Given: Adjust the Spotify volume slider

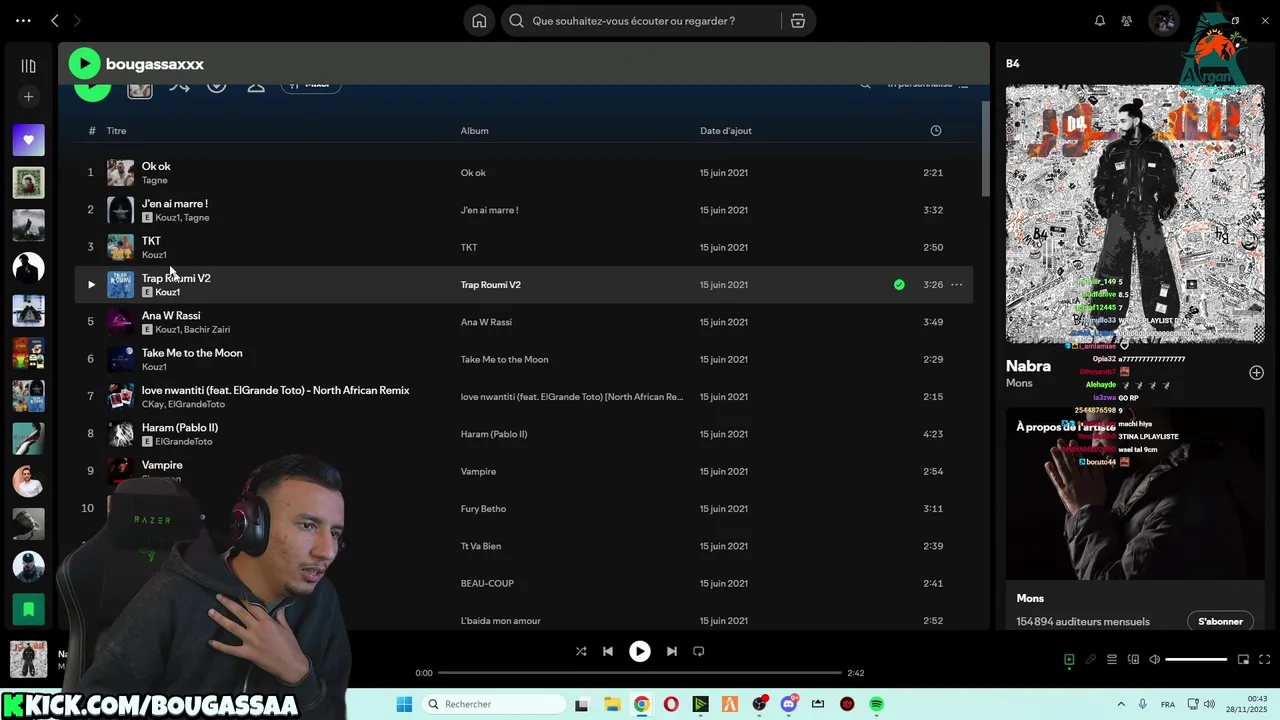Looking at the screenshot, I should click(1196, 660).
